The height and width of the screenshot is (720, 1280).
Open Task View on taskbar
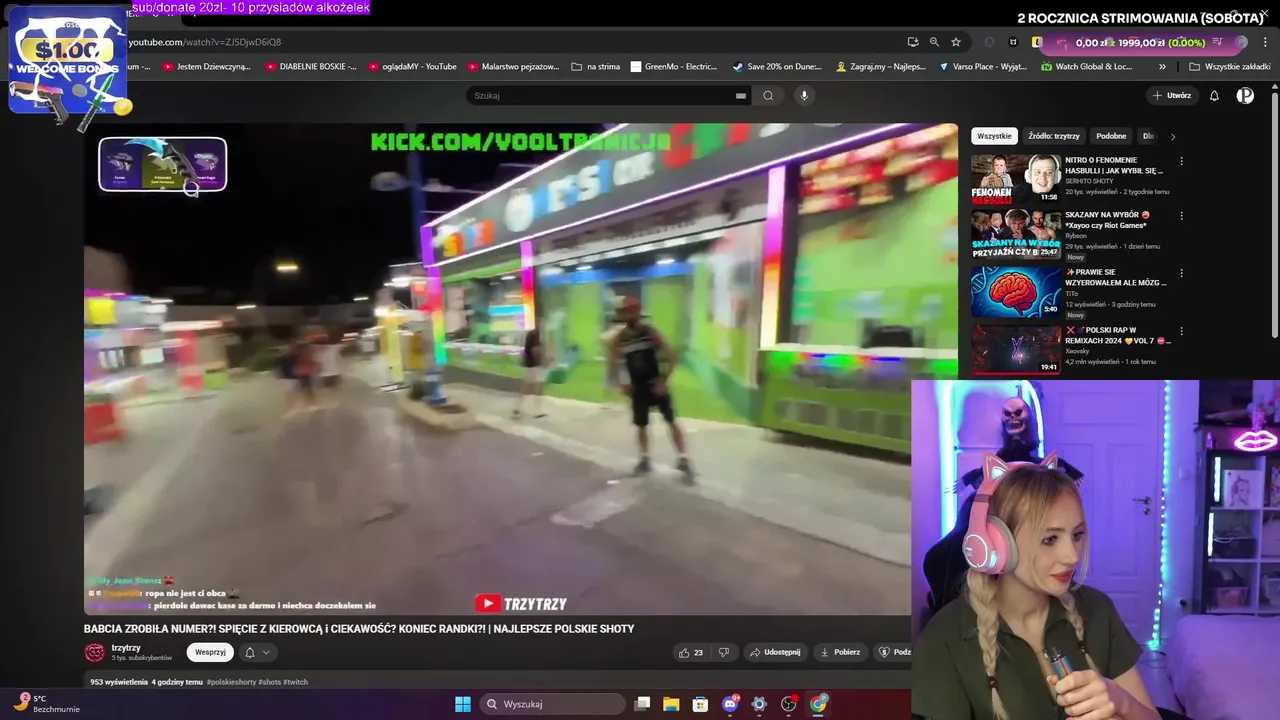click(x=642, y=704)
